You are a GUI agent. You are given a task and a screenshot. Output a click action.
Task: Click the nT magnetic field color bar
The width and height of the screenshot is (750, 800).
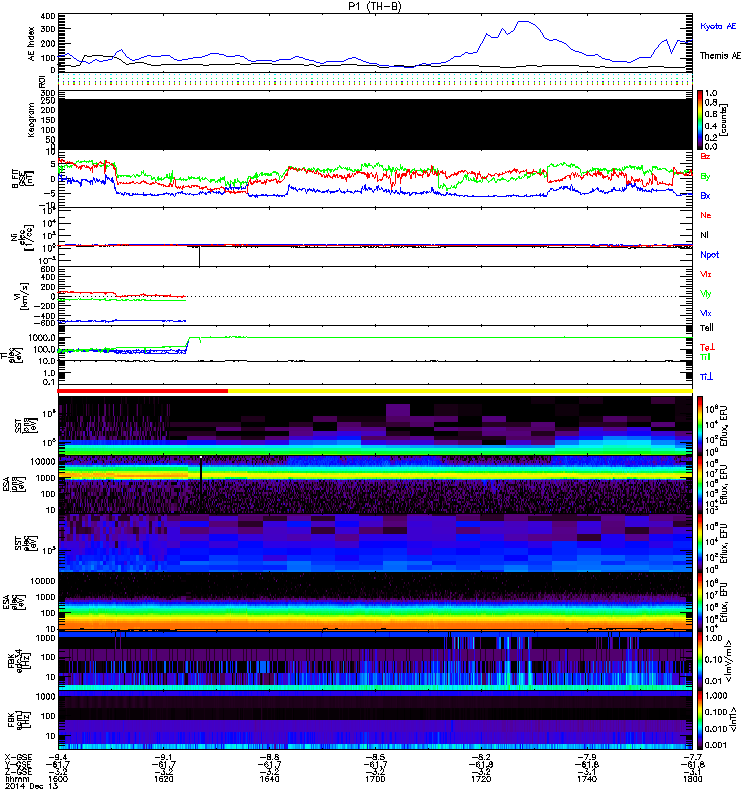(x=700, y=720)
